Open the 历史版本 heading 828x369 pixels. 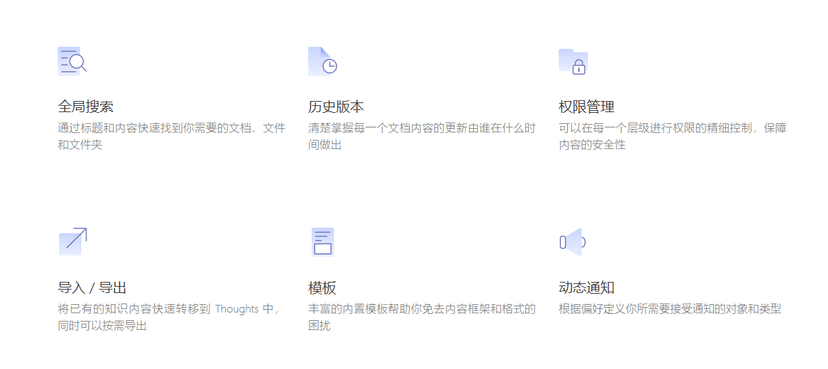pyautogui.click(x=336, y=107)
